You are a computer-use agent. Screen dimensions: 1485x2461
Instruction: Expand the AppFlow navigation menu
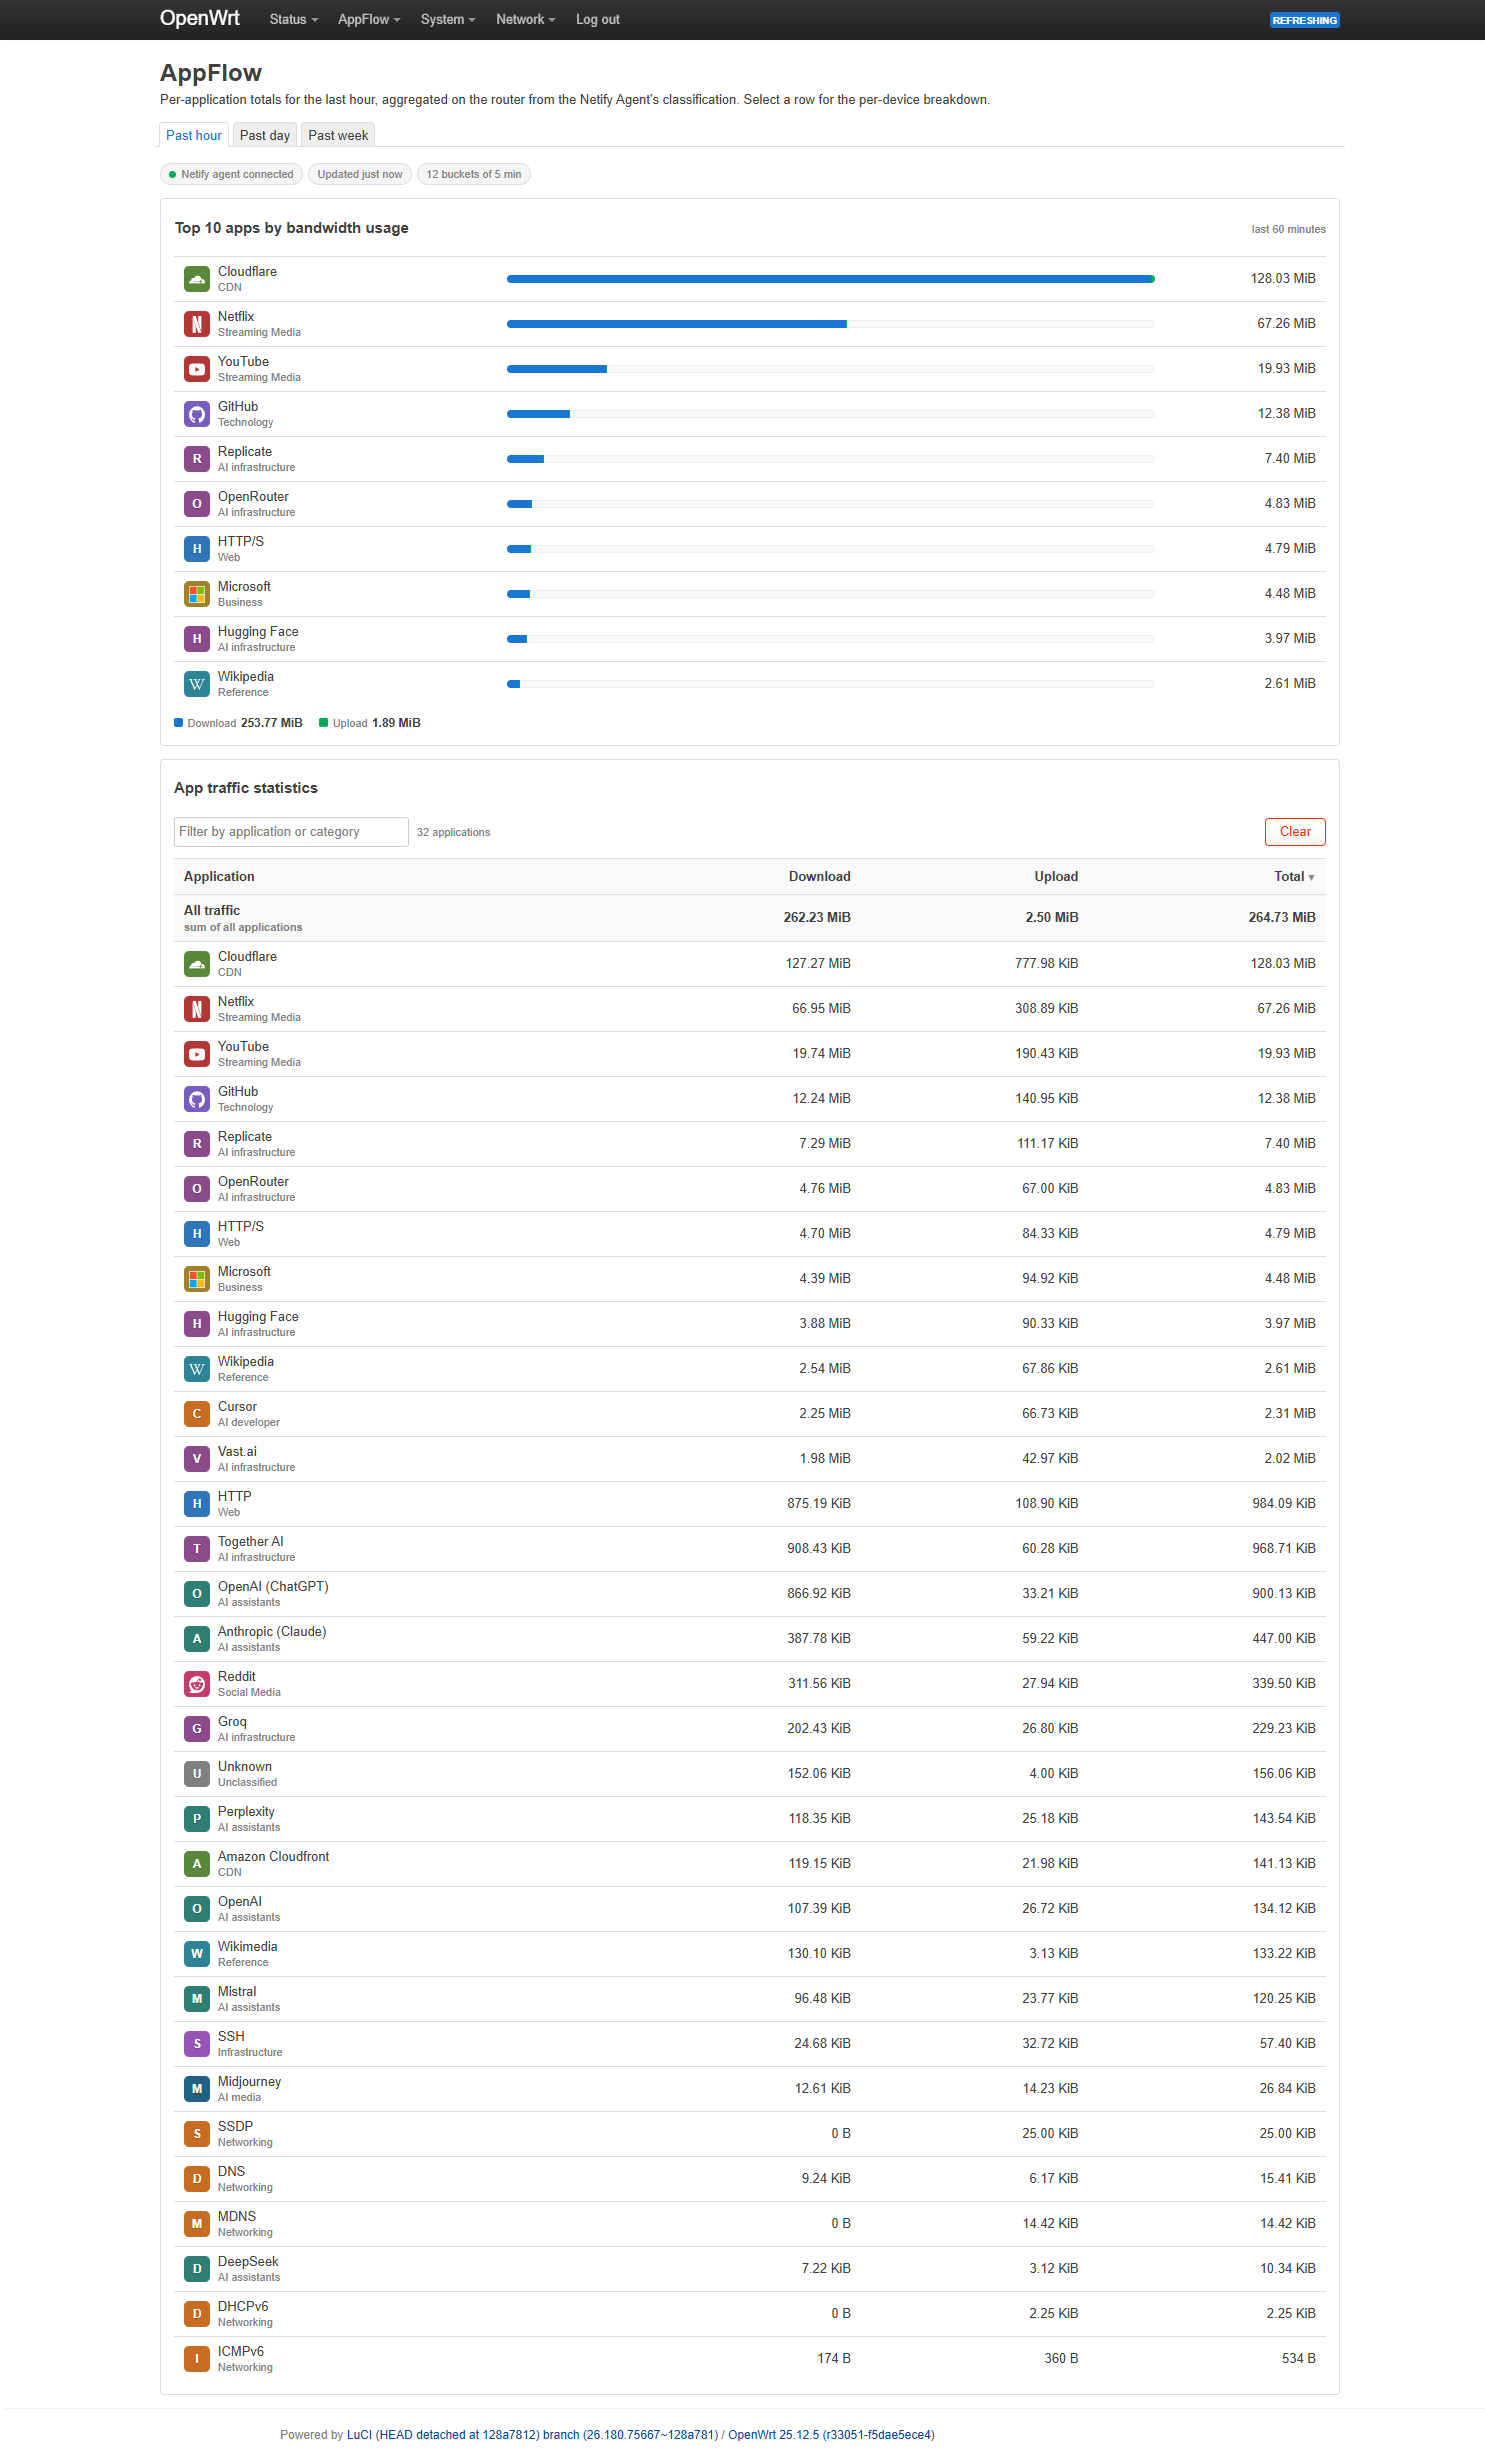[x=369, y=19]
